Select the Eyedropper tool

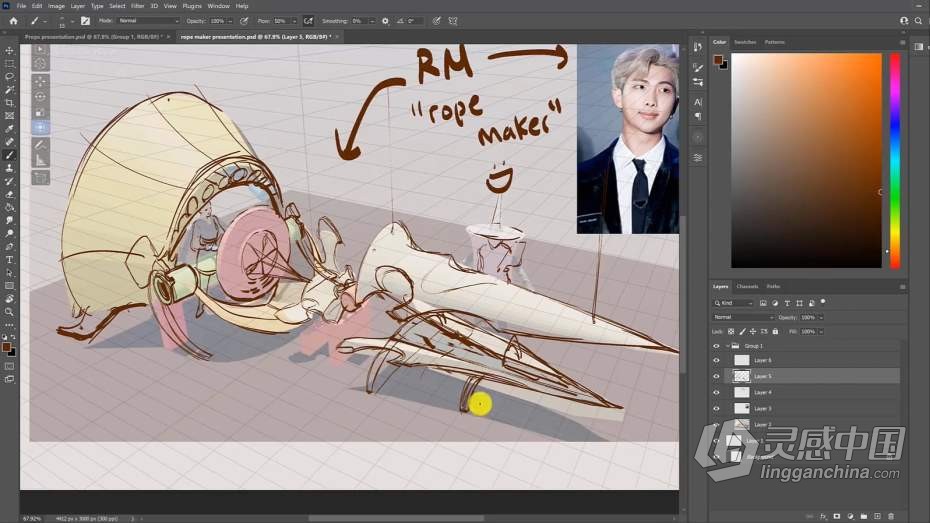pyautogui.click(x=10, y=129)
